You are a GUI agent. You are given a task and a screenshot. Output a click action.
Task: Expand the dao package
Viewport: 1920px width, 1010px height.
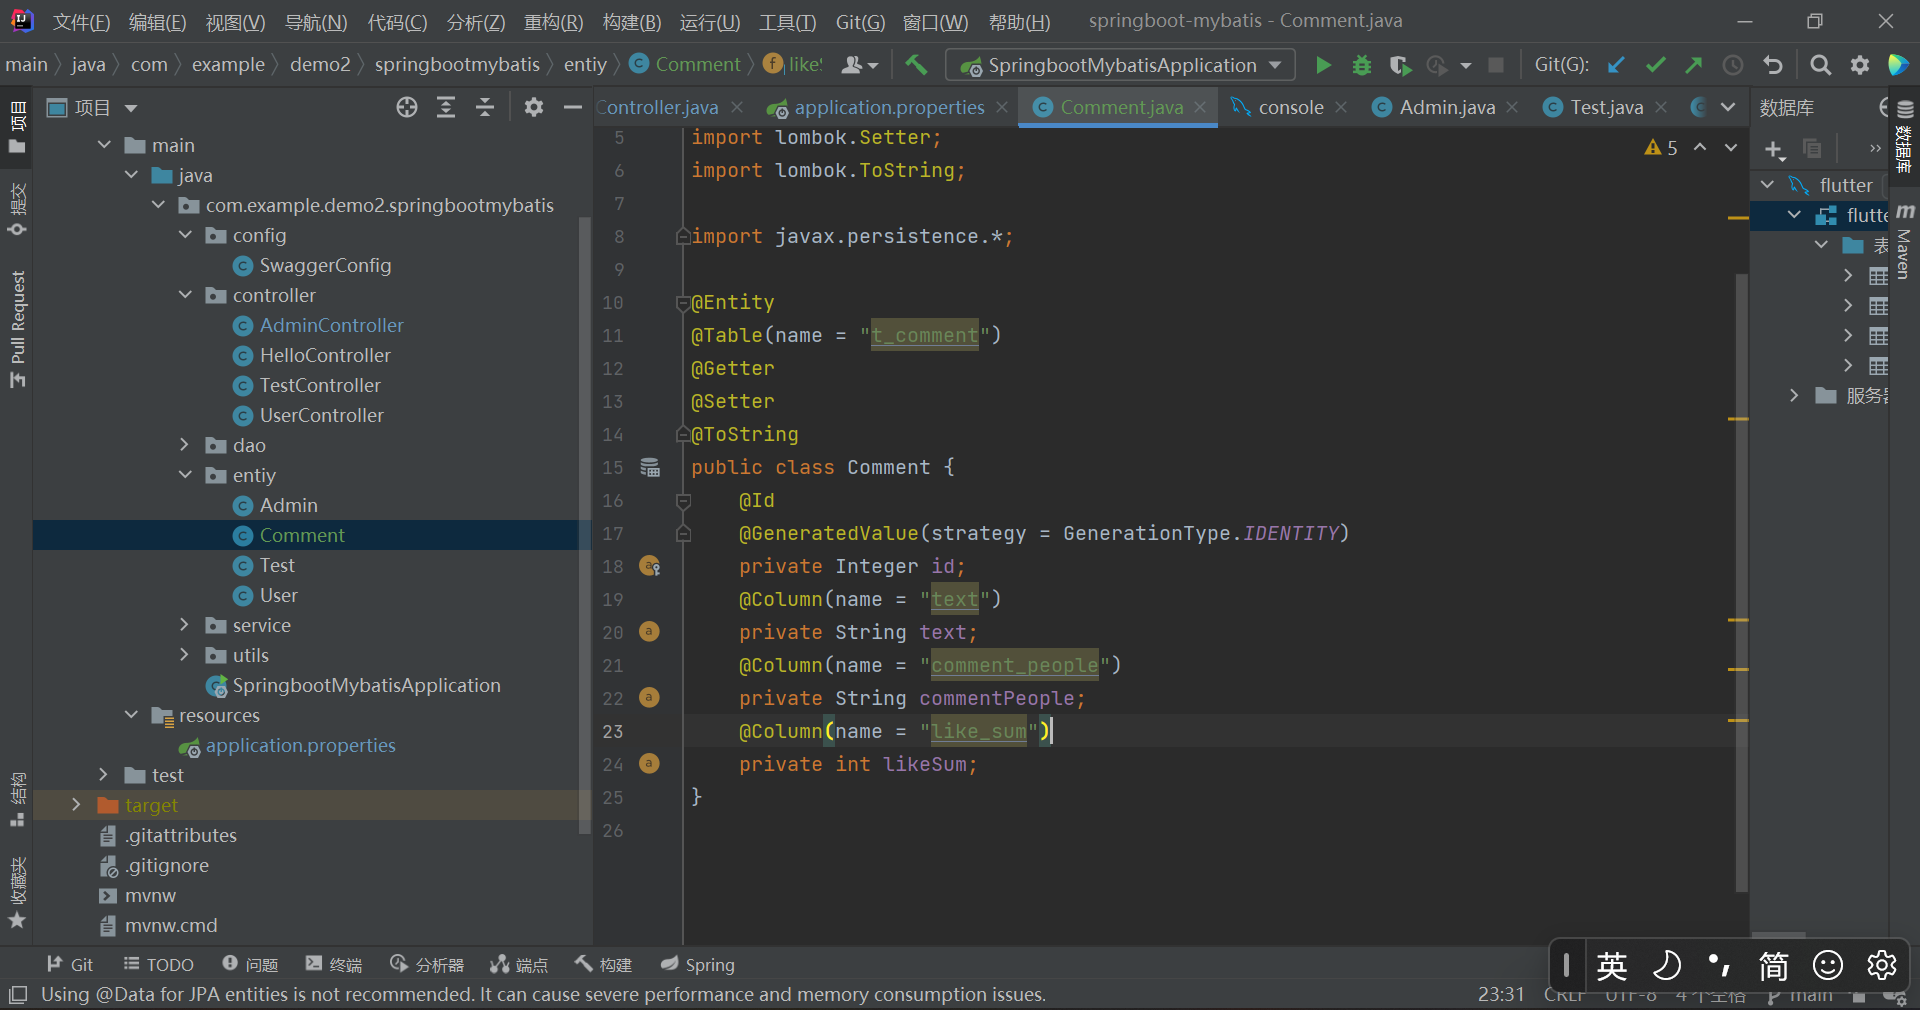(x=184, y=445)
